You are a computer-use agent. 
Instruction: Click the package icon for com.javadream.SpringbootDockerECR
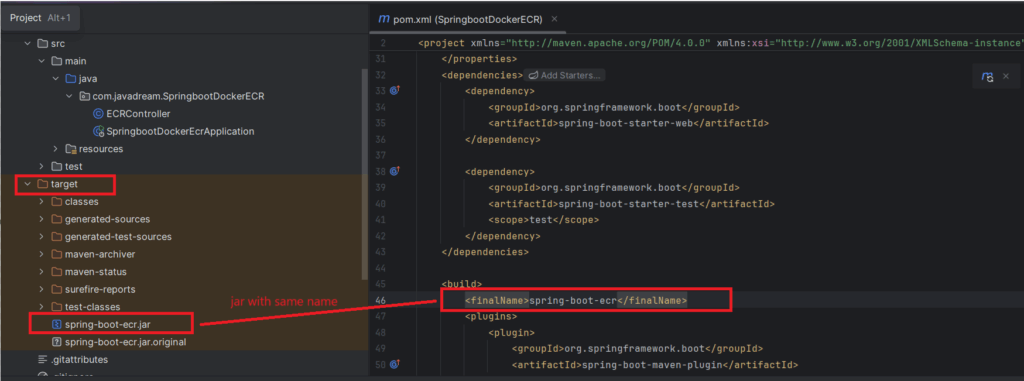coord(84,96)
